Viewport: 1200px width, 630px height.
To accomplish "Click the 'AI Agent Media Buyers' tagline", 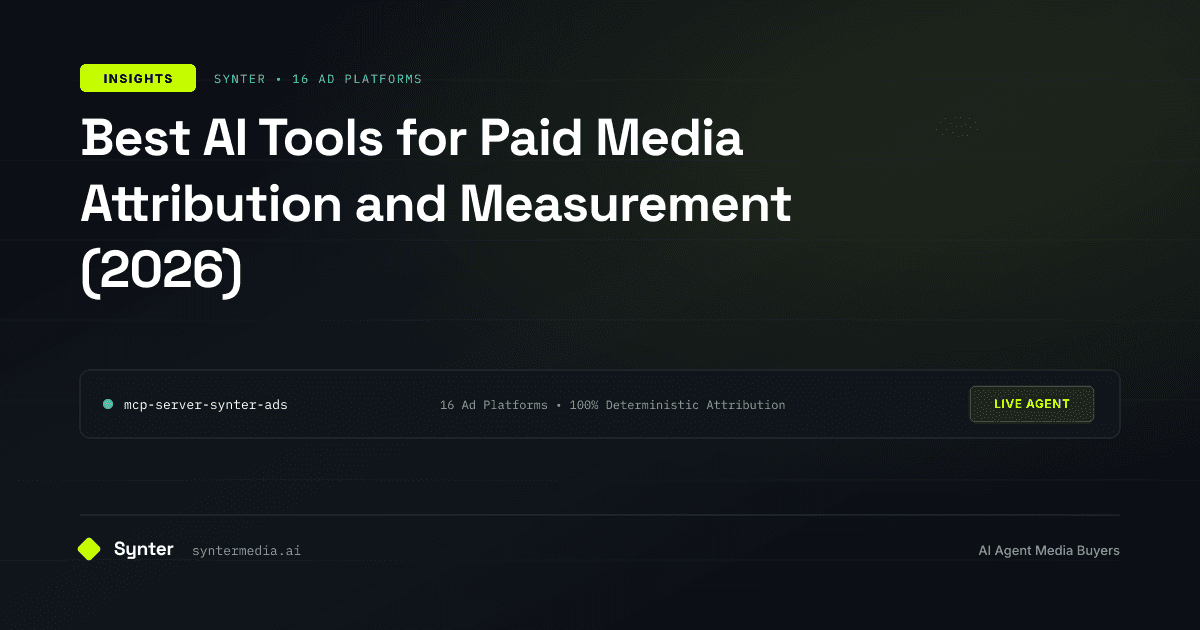I will tap(1049, 550).
